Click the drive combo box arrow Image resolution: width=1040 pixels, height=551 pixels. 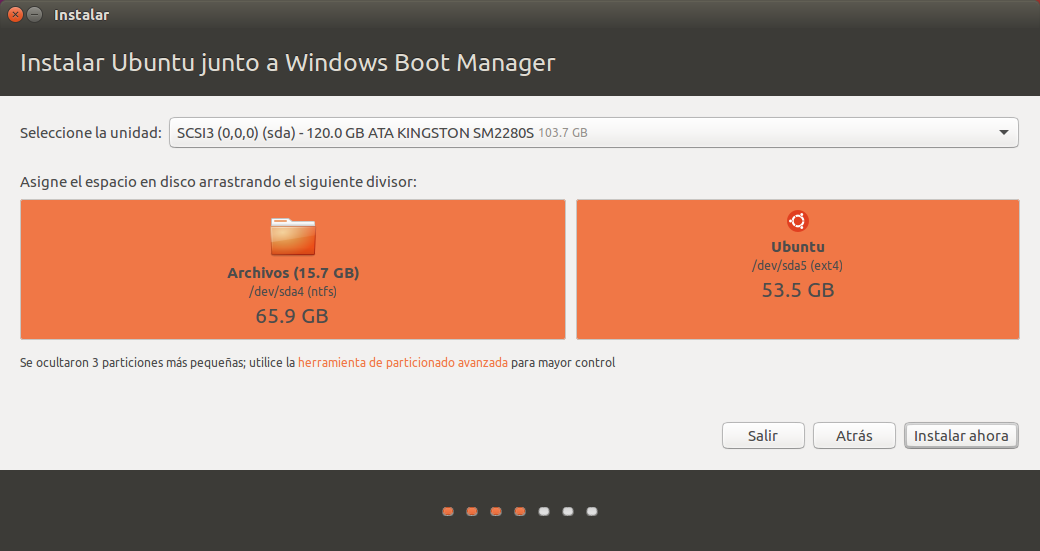[x=1003, y=132]
